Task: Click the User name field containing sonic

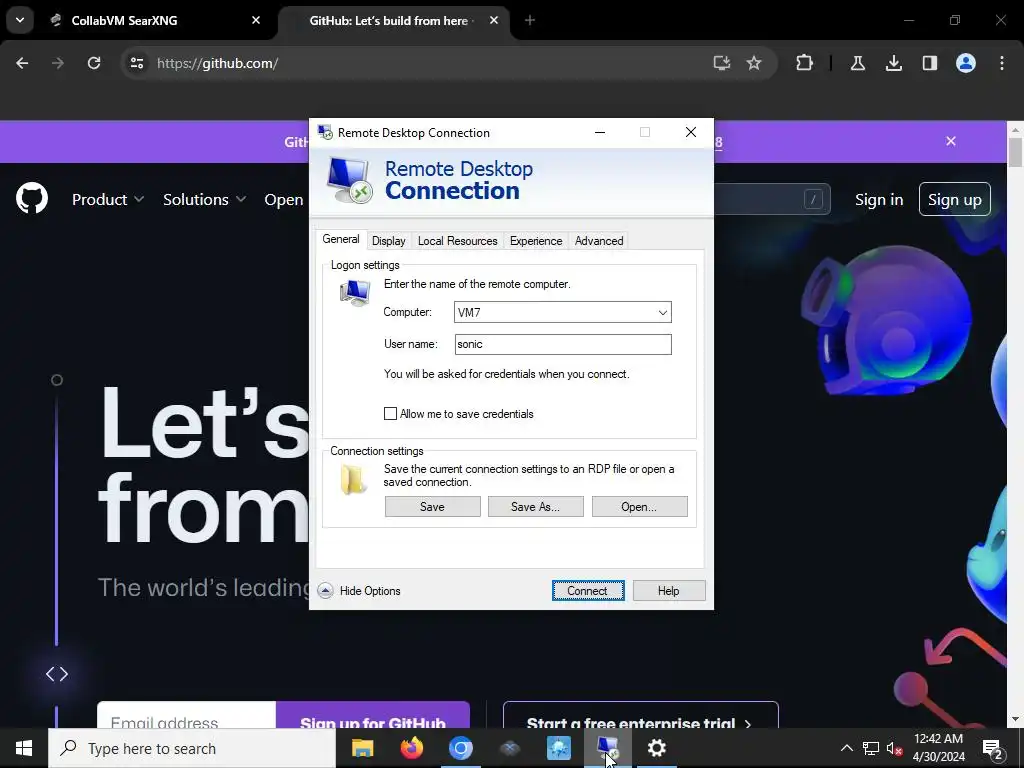Action: [x=563, y=344]
